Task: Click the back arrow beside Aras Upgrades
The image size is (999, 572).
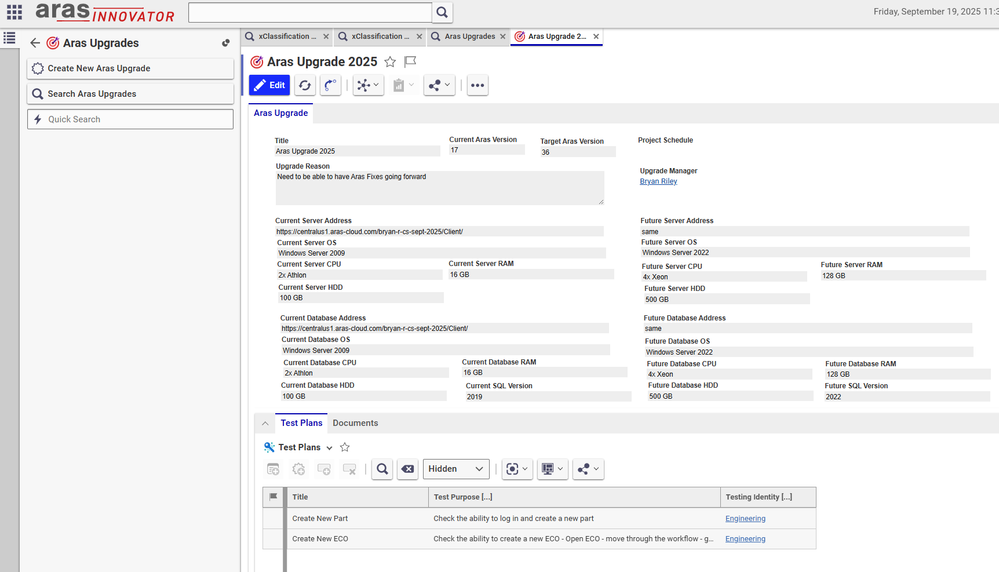Action: [x=35, y=43]
